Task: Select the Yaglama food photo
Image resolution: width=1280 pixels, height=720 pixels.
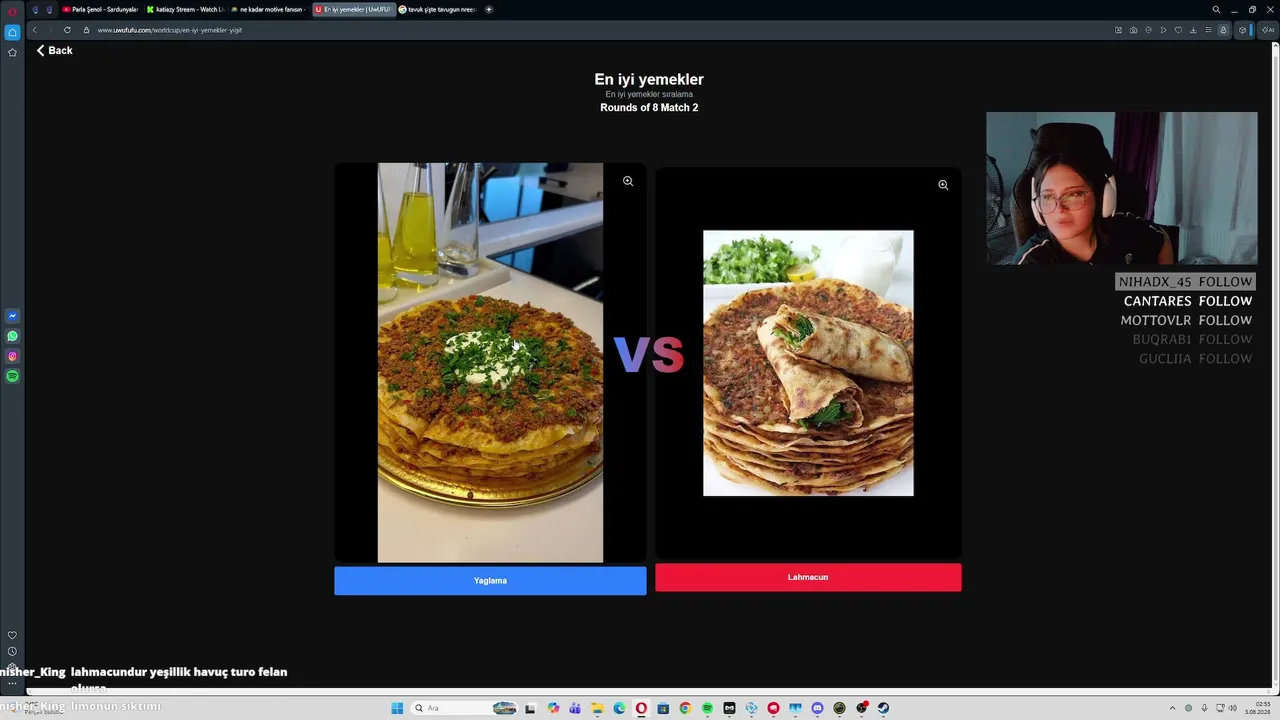Action: (x=490, y=362)
